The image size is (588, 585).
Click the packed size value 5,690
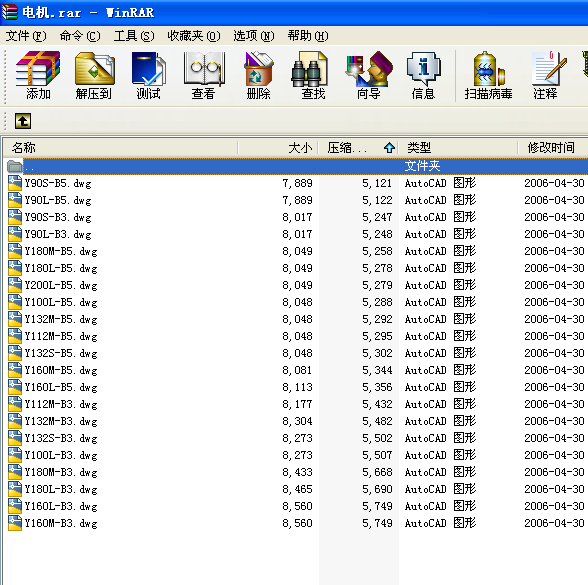[x=377, y=489]
